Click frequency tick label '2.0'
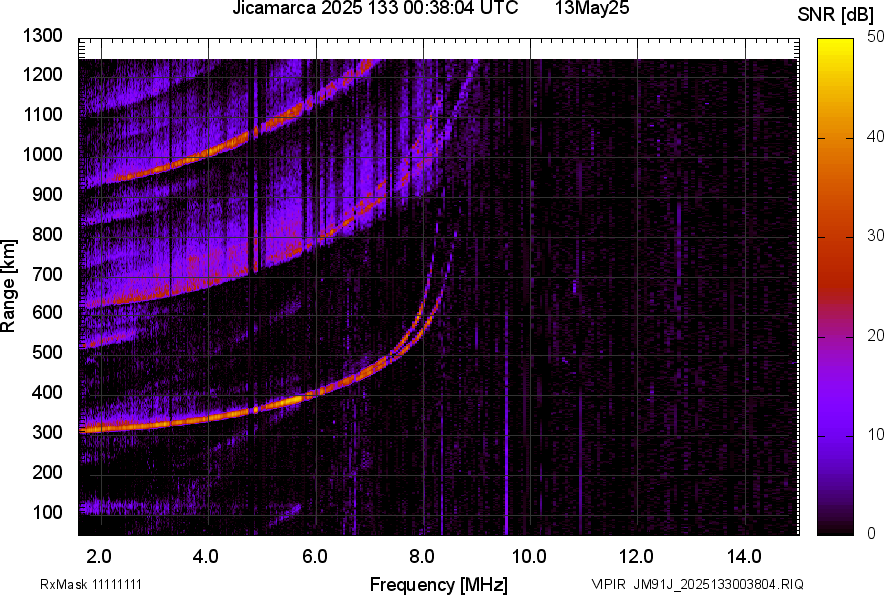The image size is (884, 595). [x=99, y=557]
